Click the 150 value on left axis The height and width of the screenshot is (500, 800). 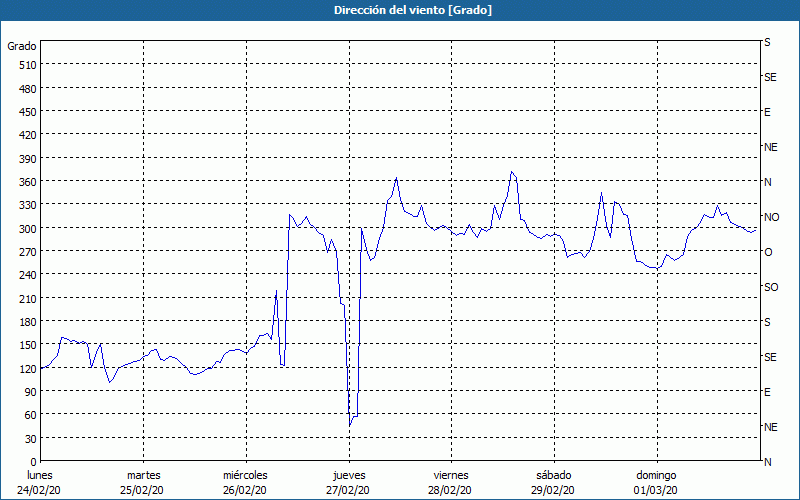(x=28, y=345)
